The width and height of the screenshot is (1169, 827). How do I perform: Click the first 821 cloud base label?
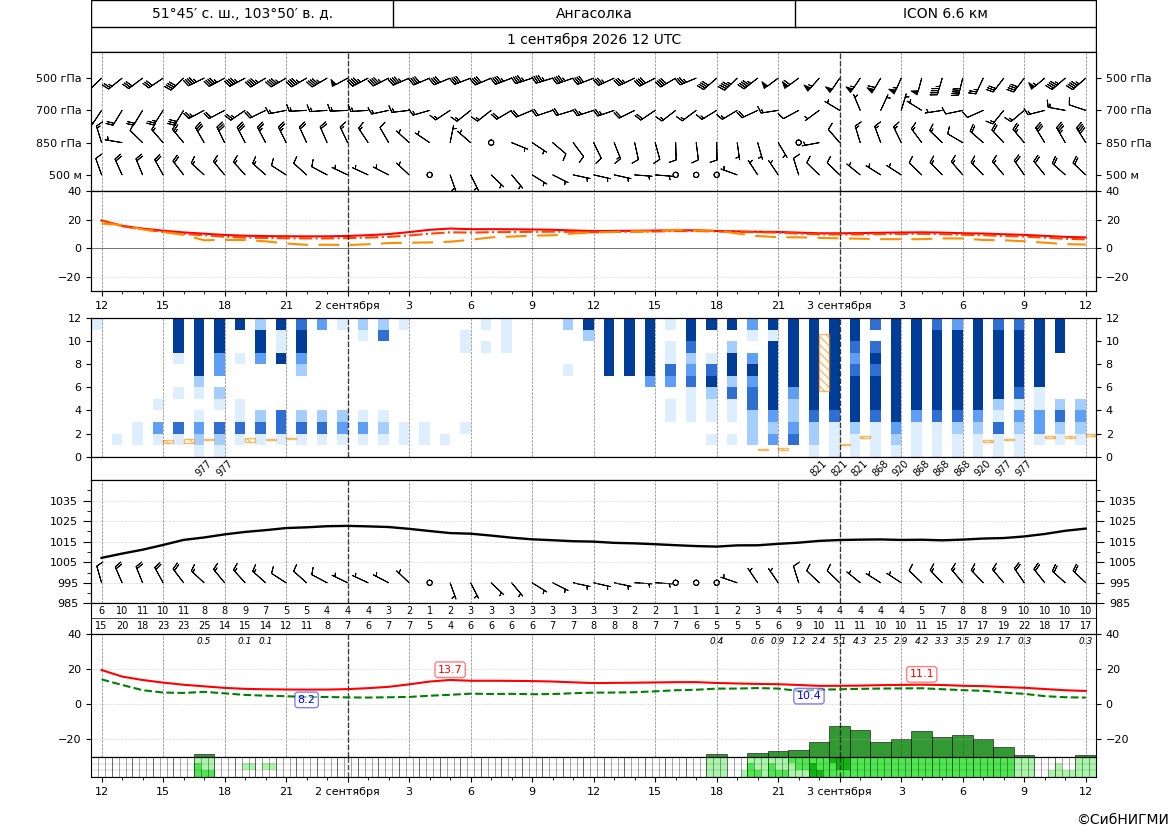pos(818,468)
